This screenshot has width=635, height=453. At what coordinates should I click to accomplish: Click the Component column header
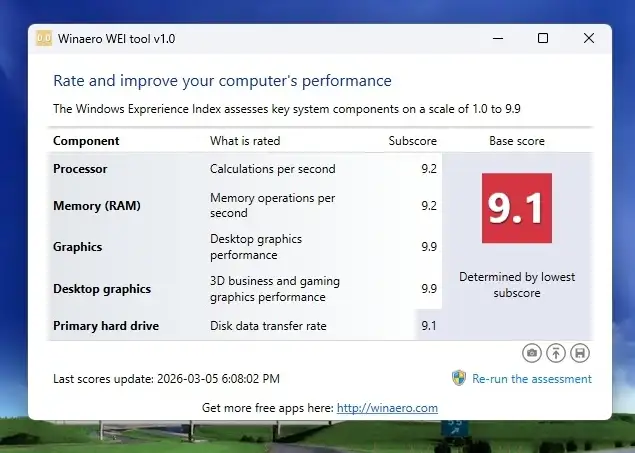[86, 141]
